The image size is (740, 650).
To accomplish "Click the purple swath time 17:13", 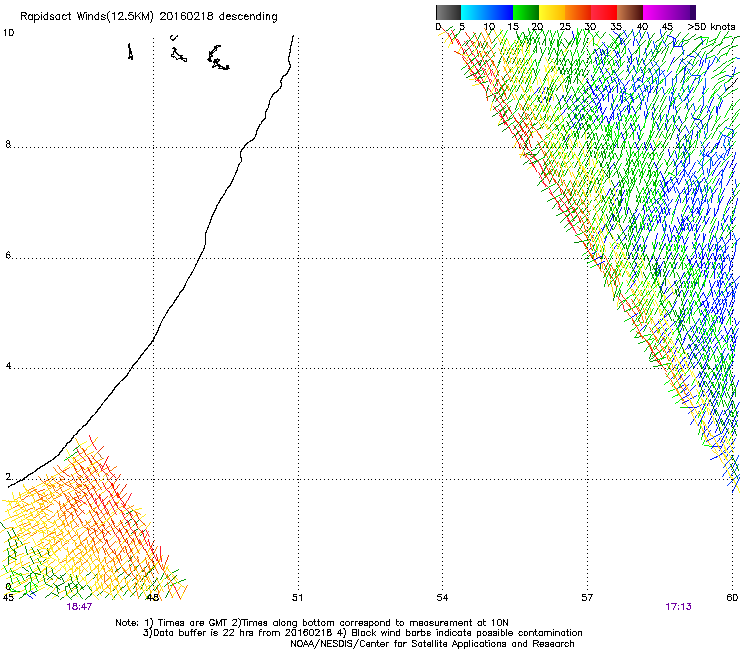I will (x=679, y=607).
